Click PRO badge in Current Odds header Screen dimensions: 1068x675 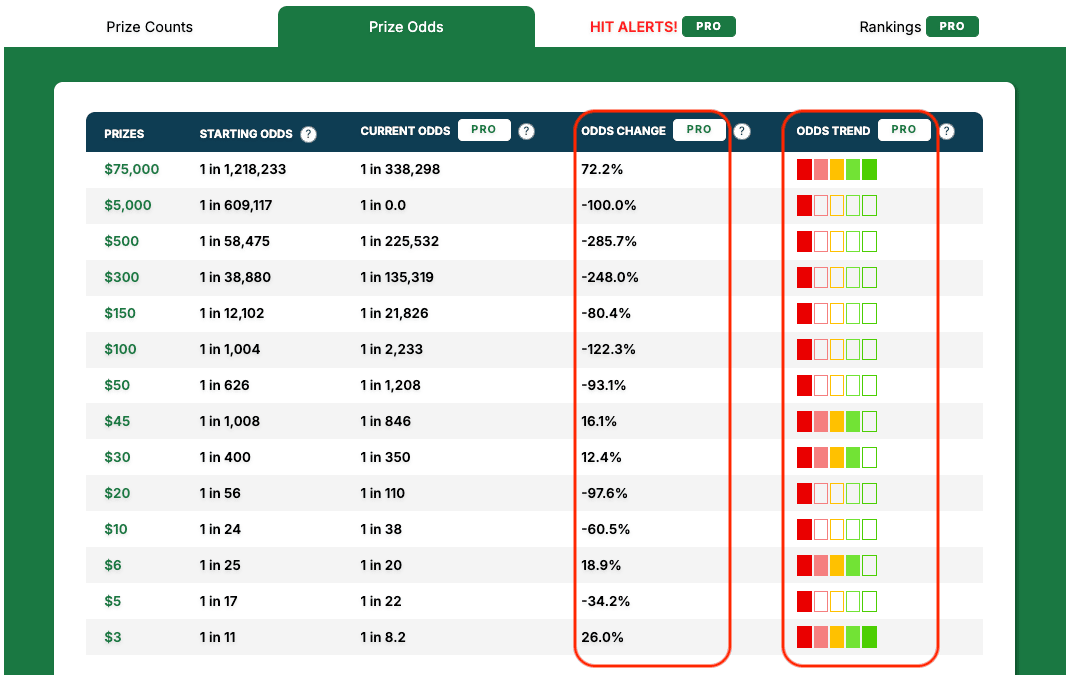(484, 130)
